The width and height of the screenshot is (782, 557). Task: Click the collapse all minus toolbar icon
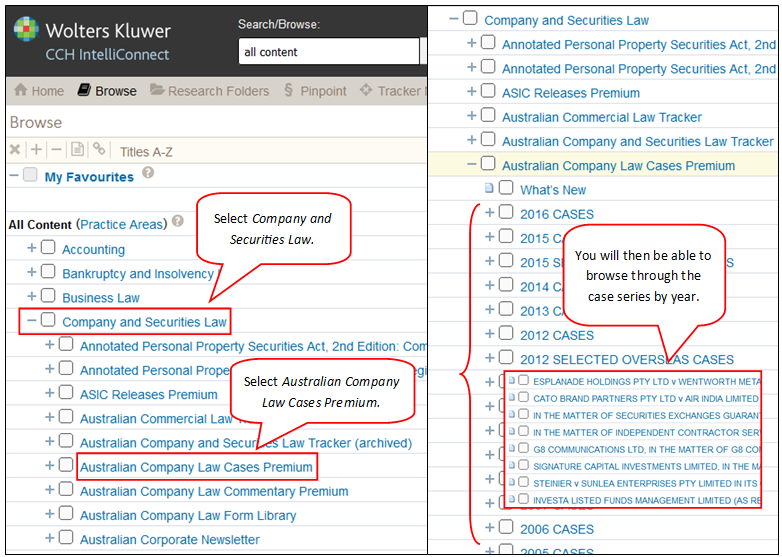tap(56, 149)
